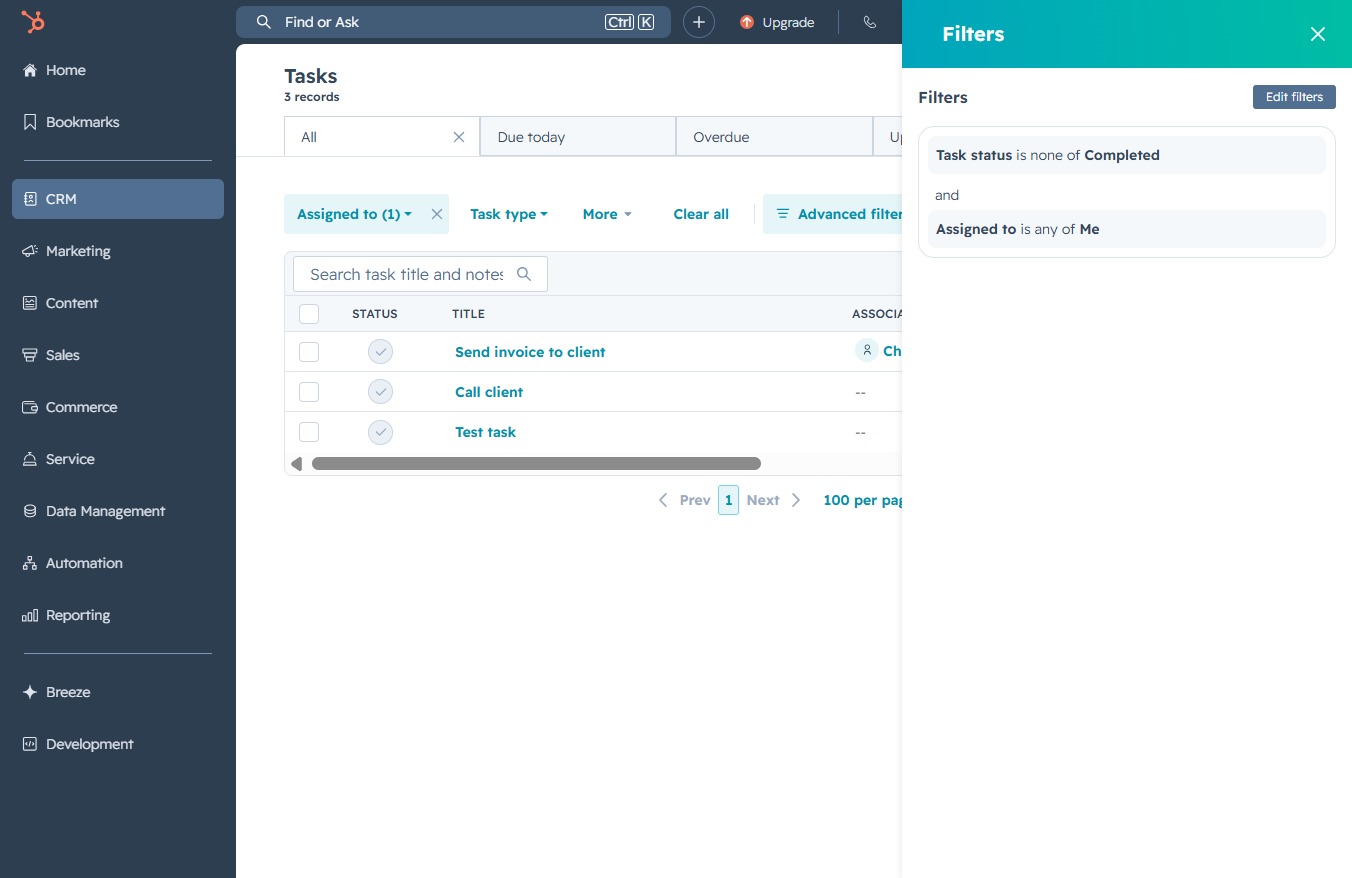1352x878 pixels.
Task: Open Content in the sidebar
Action: pyautogui.click(x=118, y=303)
